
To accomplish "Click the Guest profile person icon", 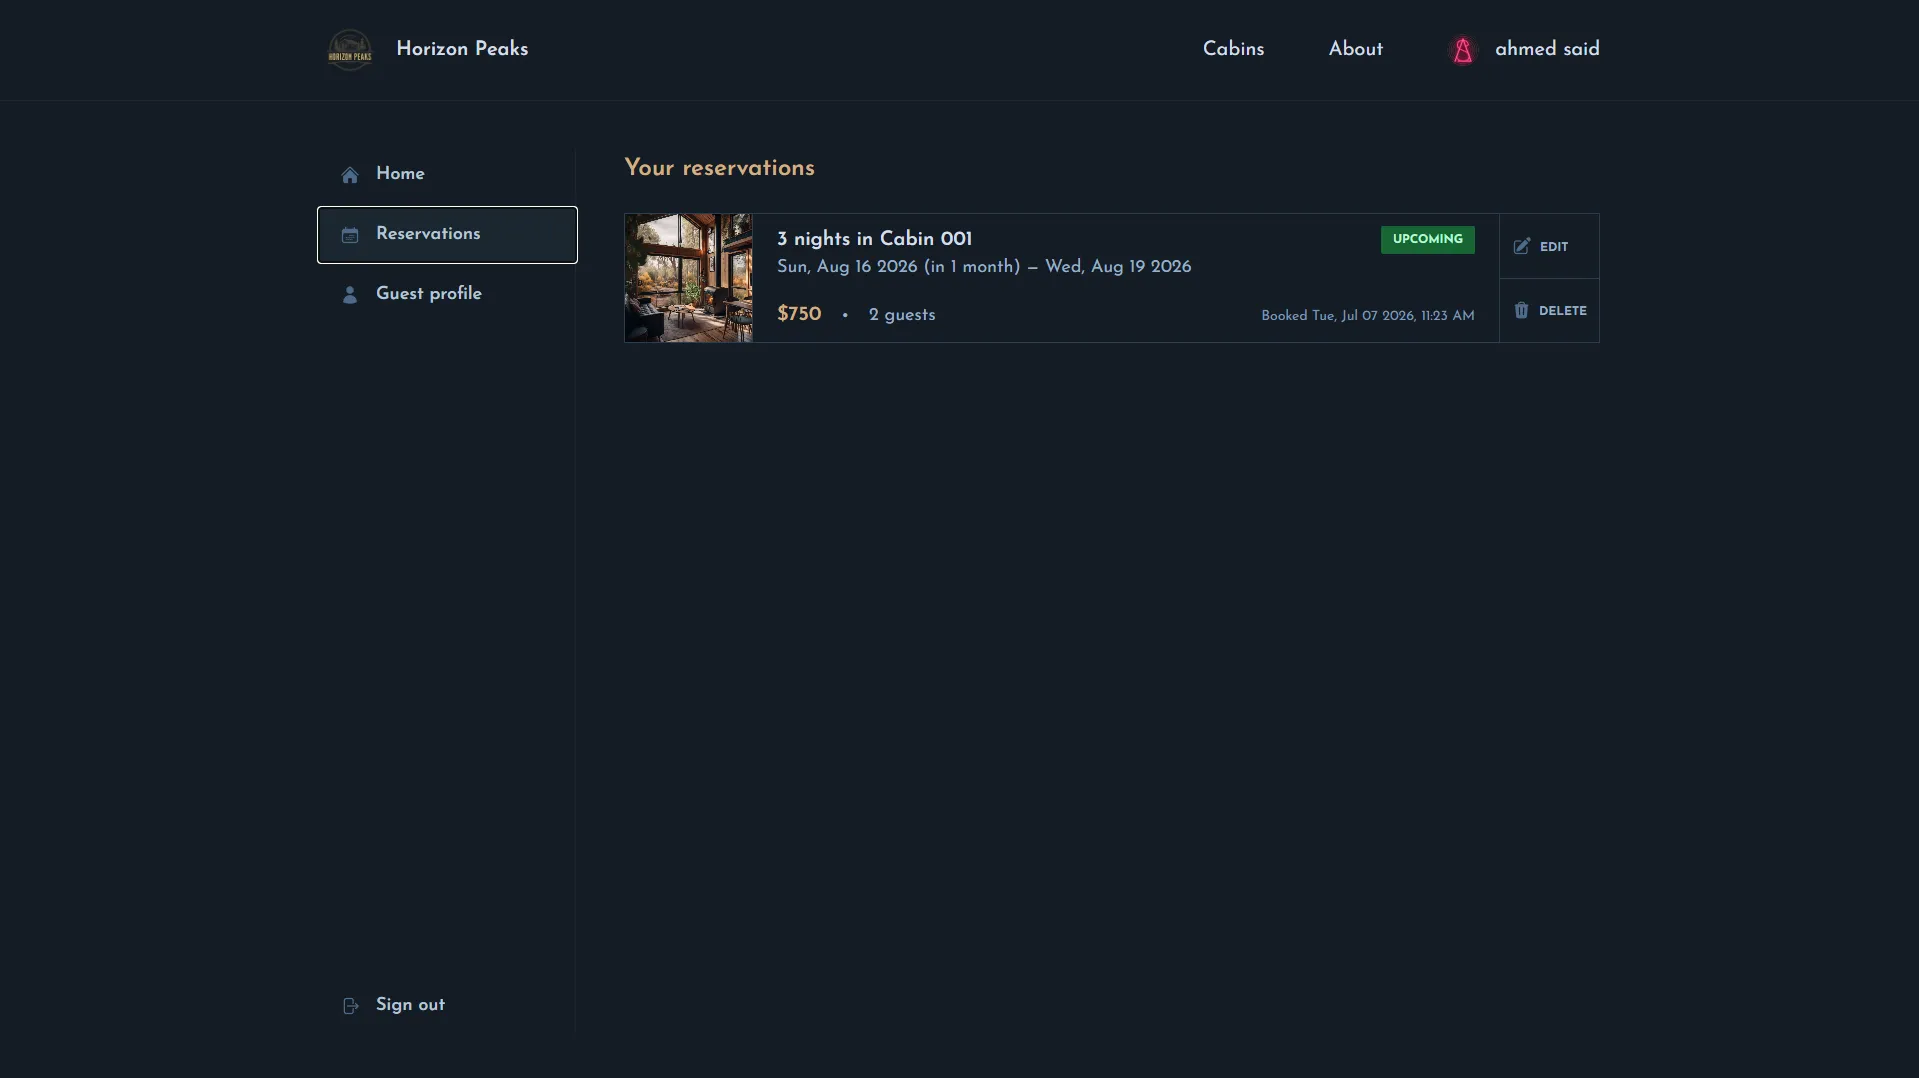I will click(x=350, y=294).
